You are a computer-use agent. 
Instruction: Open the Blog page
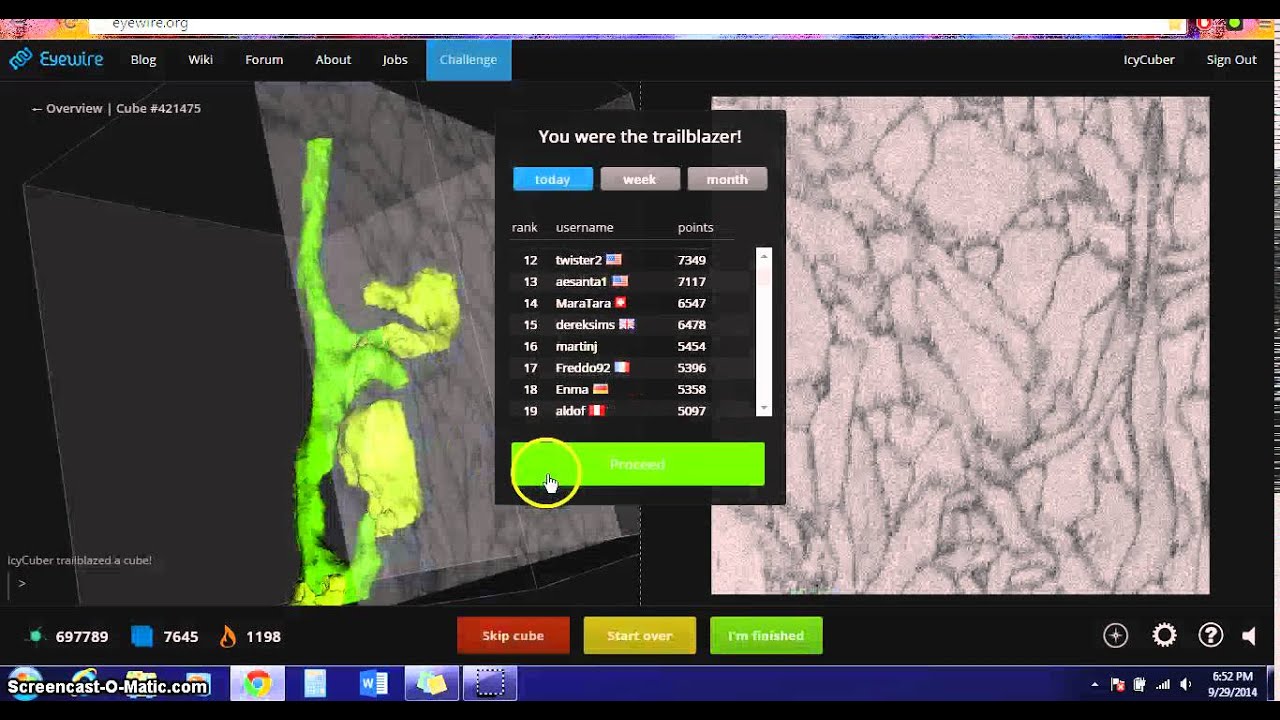tap(143, 60)
